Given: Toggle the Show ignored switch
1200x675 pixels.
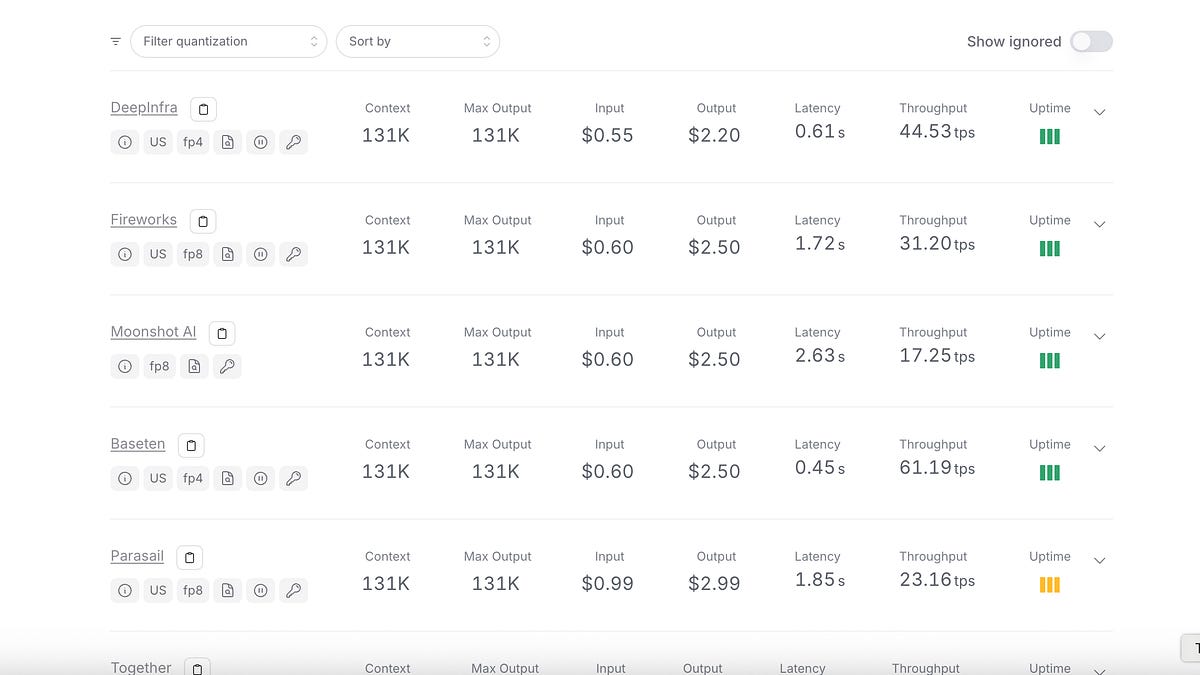Looking at the screenshot, I should (1091, 41).
